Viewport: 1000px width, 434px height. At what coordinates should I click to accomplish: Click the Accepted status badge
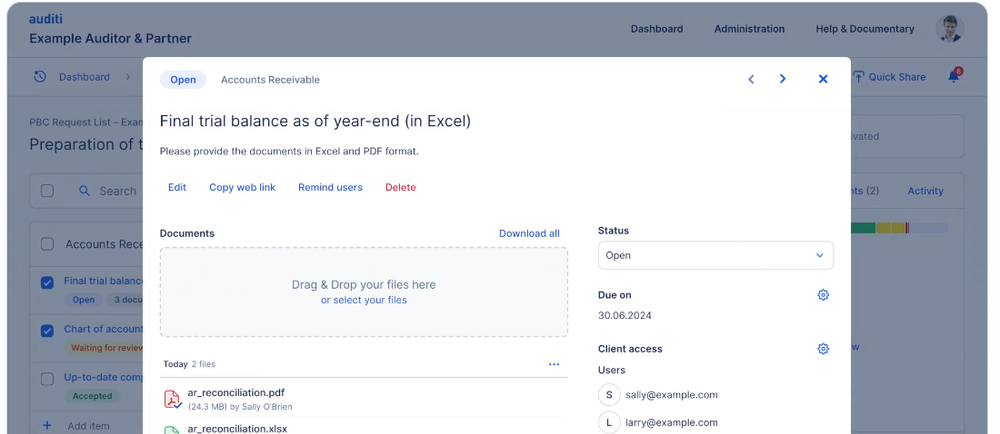click(x=92, y=396)
